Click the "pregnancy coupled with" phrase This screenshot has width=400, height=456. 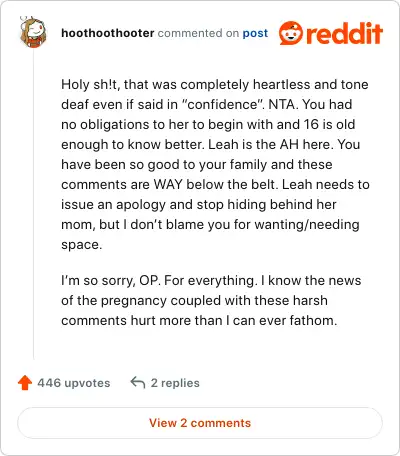click(x=177, y=301)
